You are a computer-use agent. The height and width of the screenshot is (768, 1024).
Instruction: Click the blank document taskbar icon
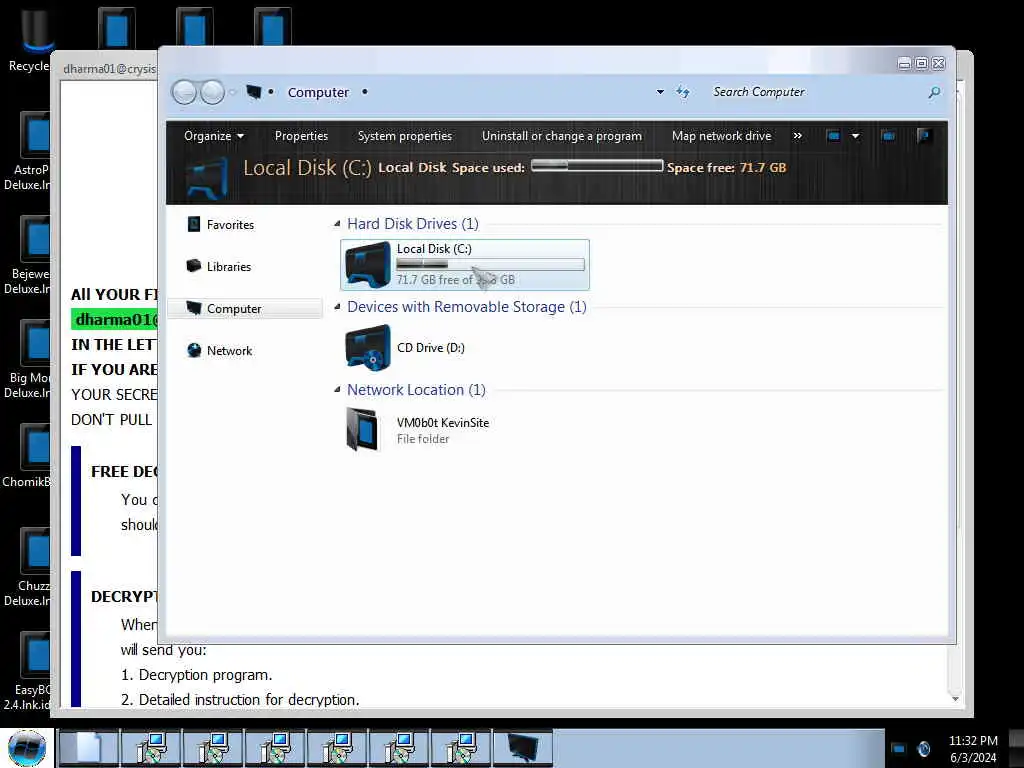pos(89,748)
